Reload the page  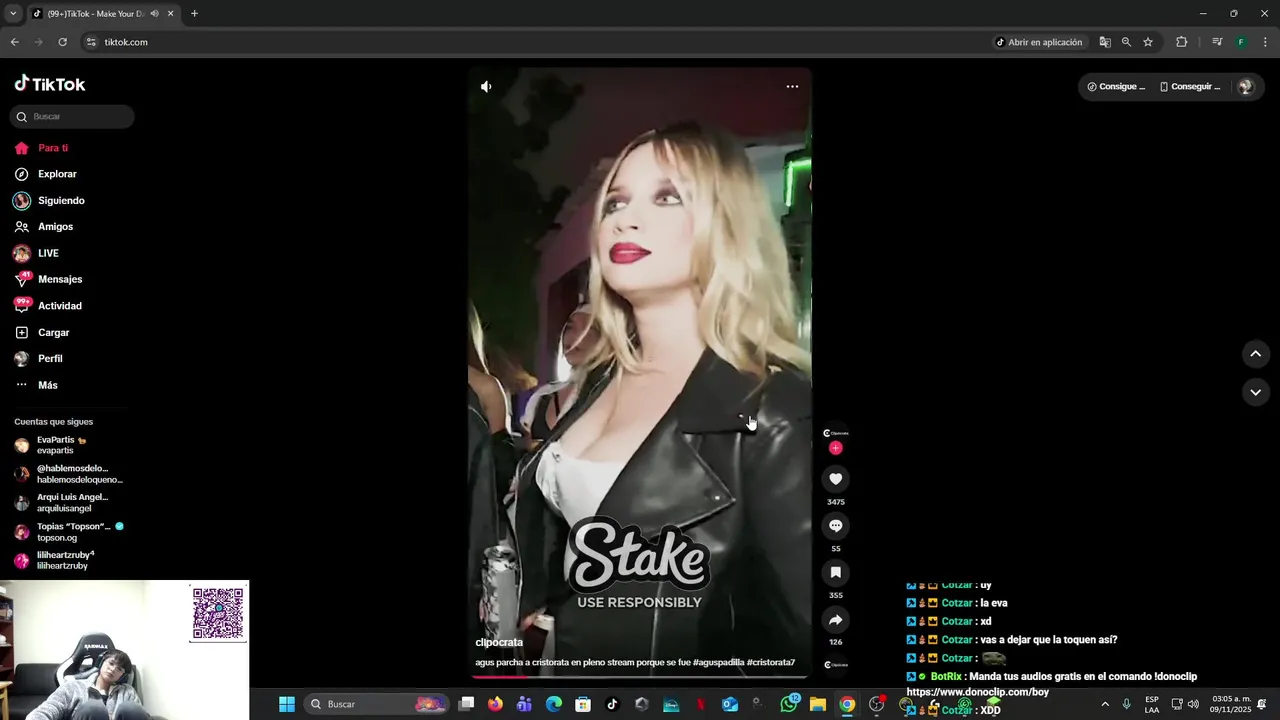coord(62,42)
